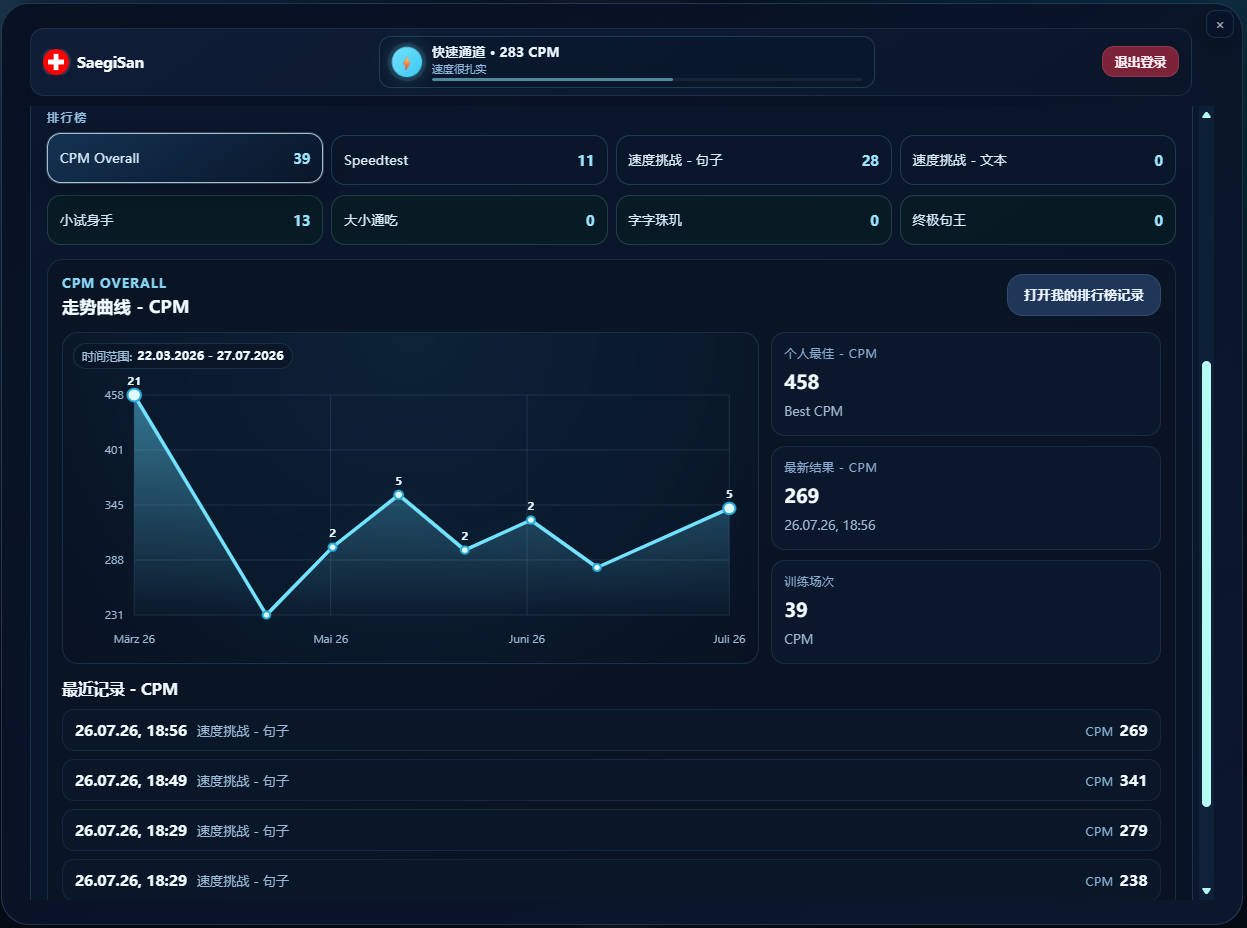
Task: Open the 18:49 record with CPM 341
Action: (611, 780)
